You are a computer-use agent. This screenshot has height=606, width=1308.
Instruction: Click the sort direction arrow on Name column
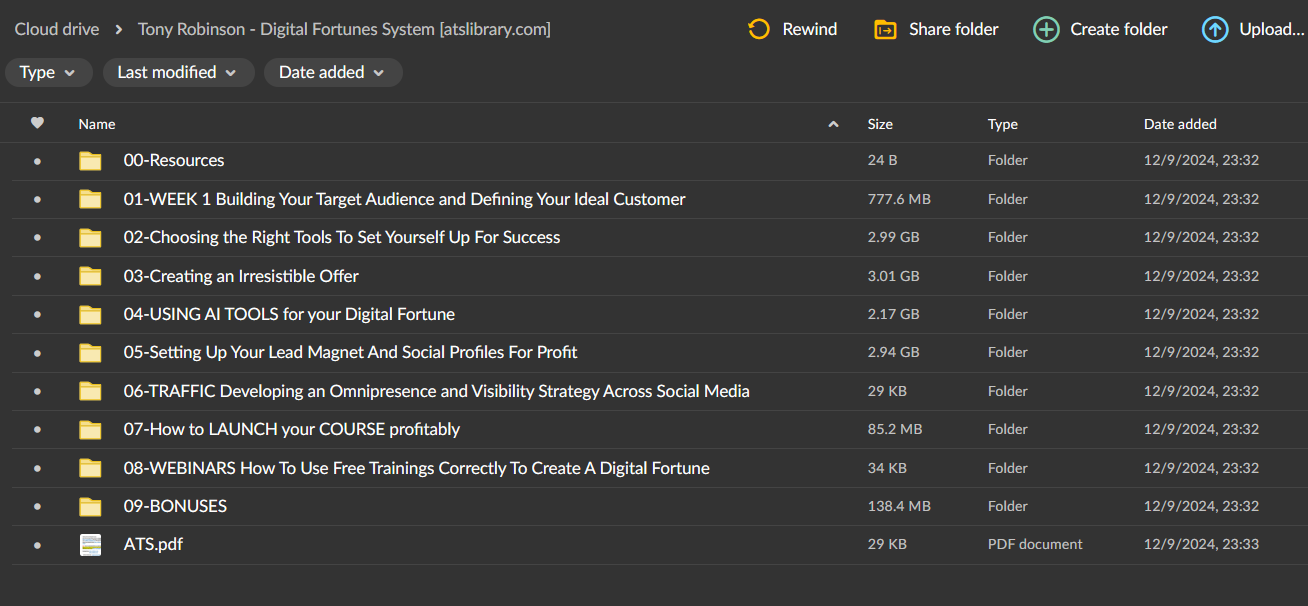point(833,124)
